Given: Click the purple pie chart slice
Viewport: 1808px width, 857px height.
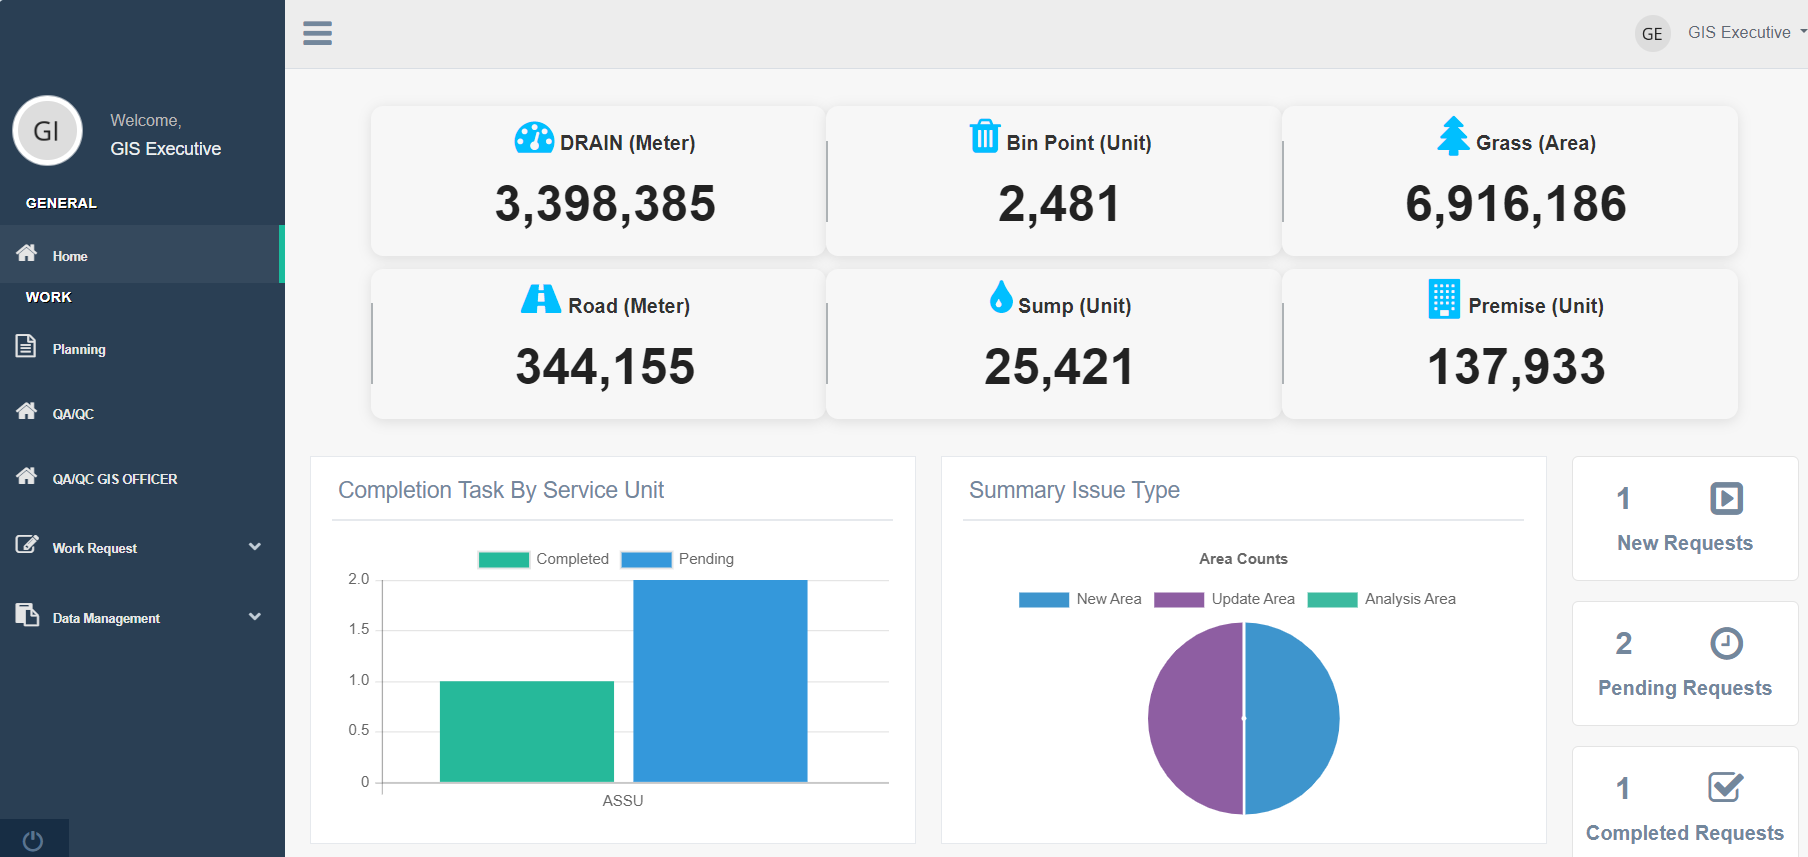Looking at the screenshot, I should [x=1195, y=718].
